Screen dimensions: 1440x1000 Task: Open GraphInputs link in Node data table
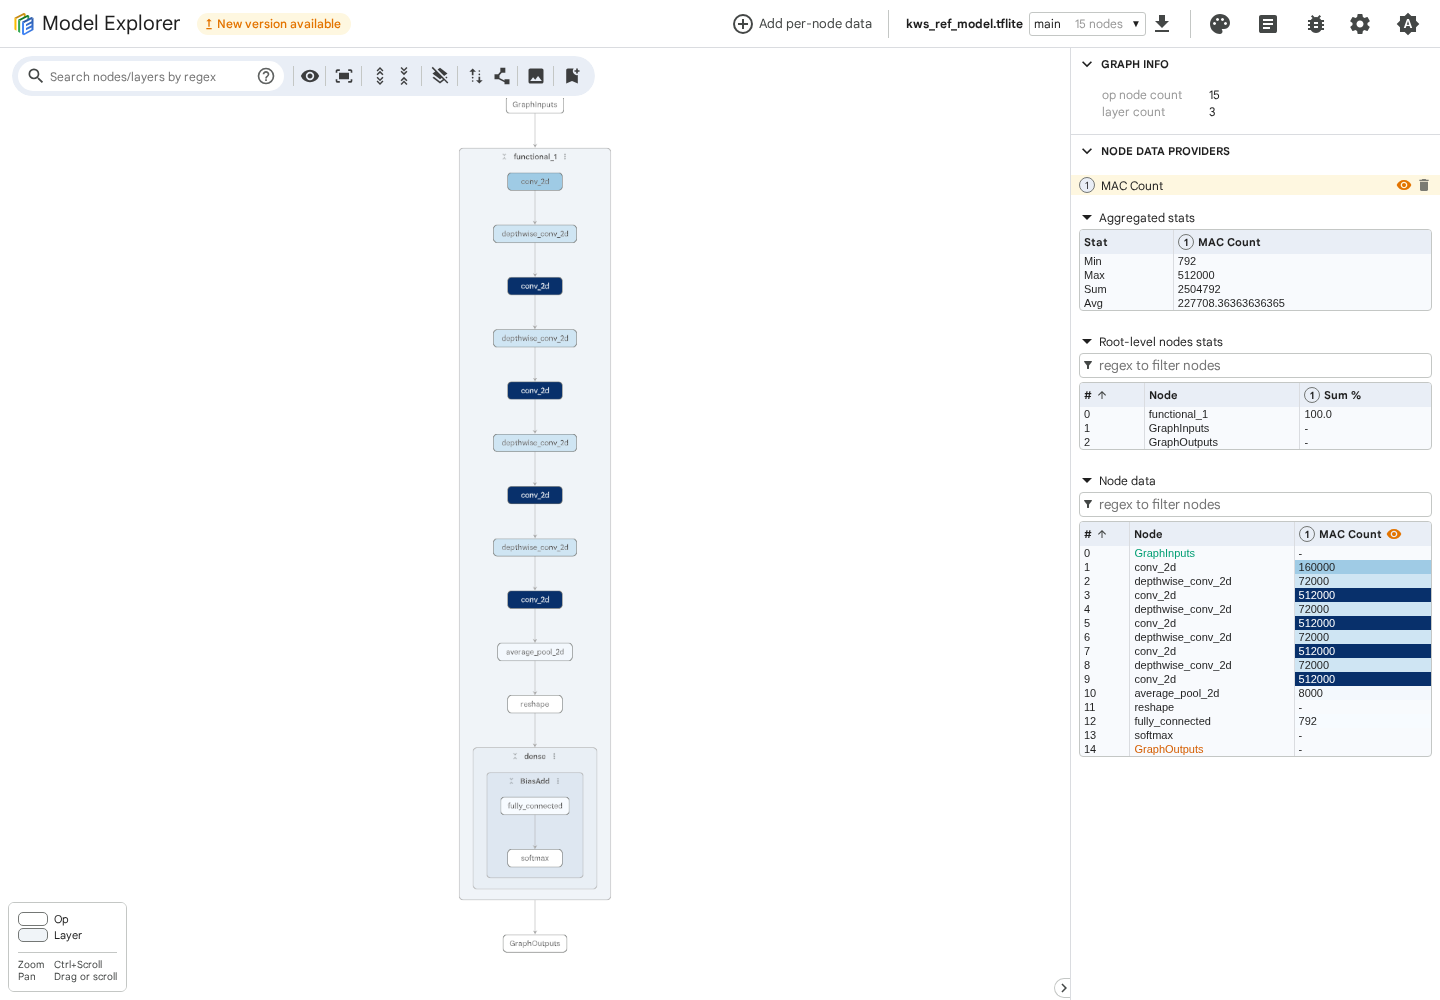tap(1164, 553)
